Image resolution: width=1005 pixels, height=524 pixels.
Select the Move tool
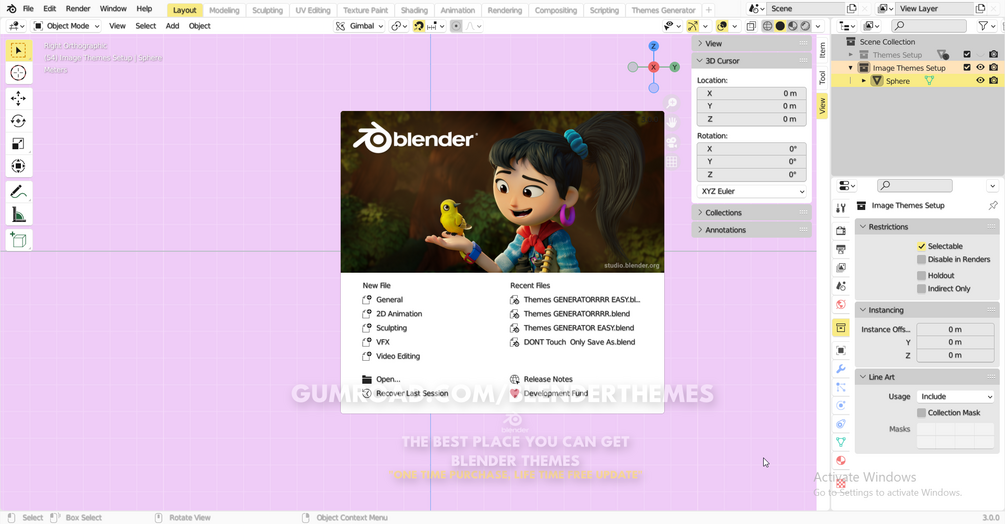tap(19, 98)
